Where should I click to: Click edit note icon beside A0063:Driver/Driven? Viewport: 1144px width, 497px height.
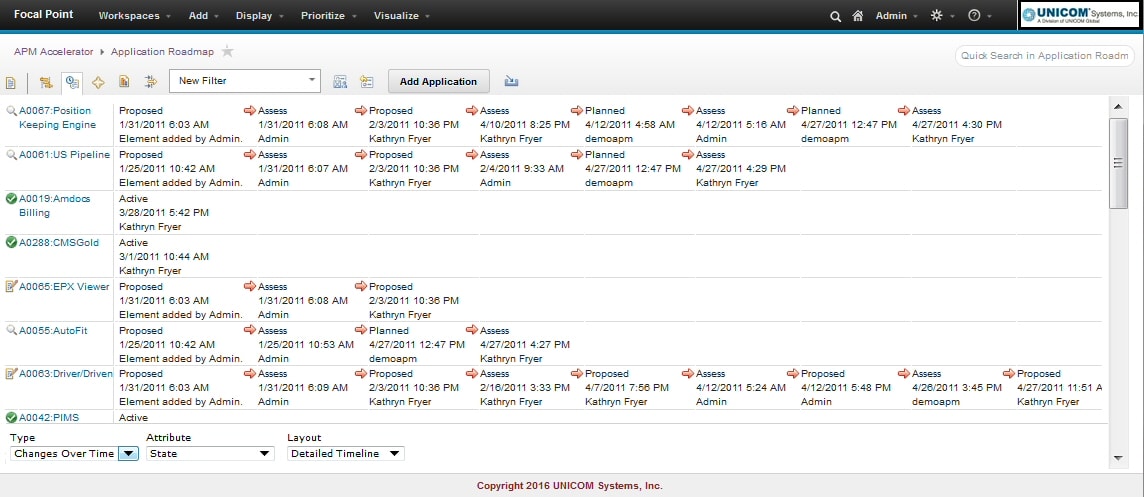11,374
